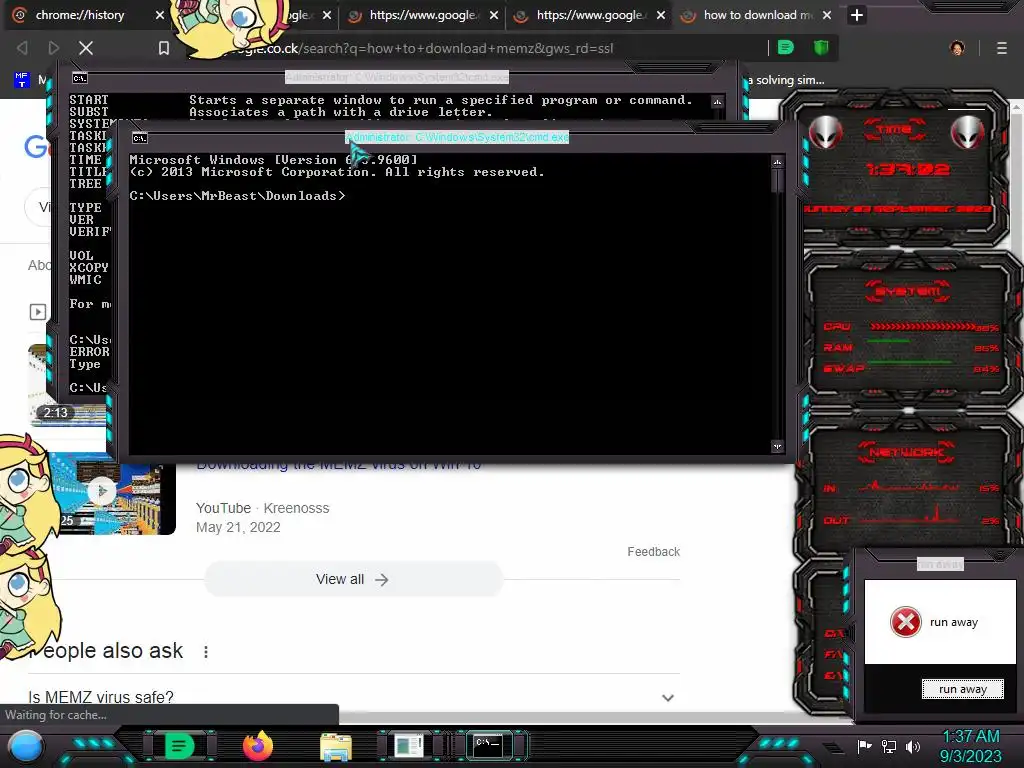This screenshot has height=768, width=1024.
Task: Launch Firefox from the taskbar
Action: tap(258, 746)
